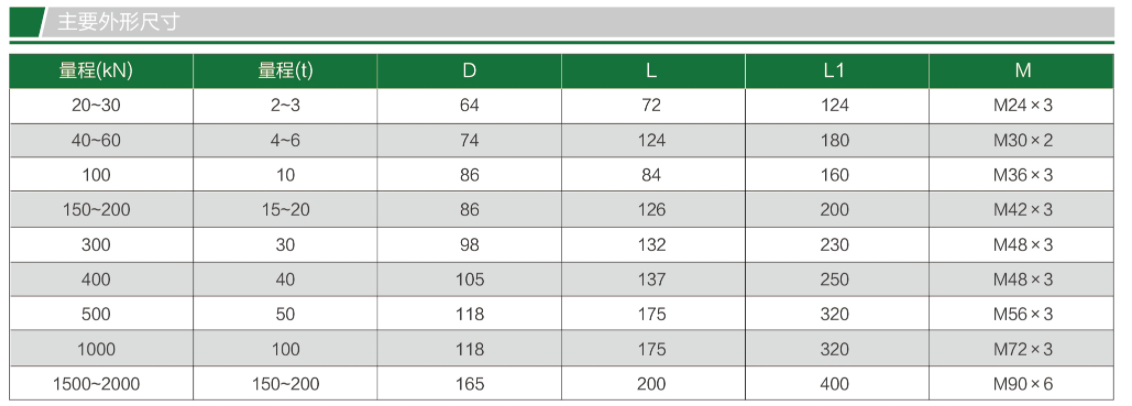1132x406 pixels.
Task: Select the 20~30 range cell
Action: click(x=97, y=105)
